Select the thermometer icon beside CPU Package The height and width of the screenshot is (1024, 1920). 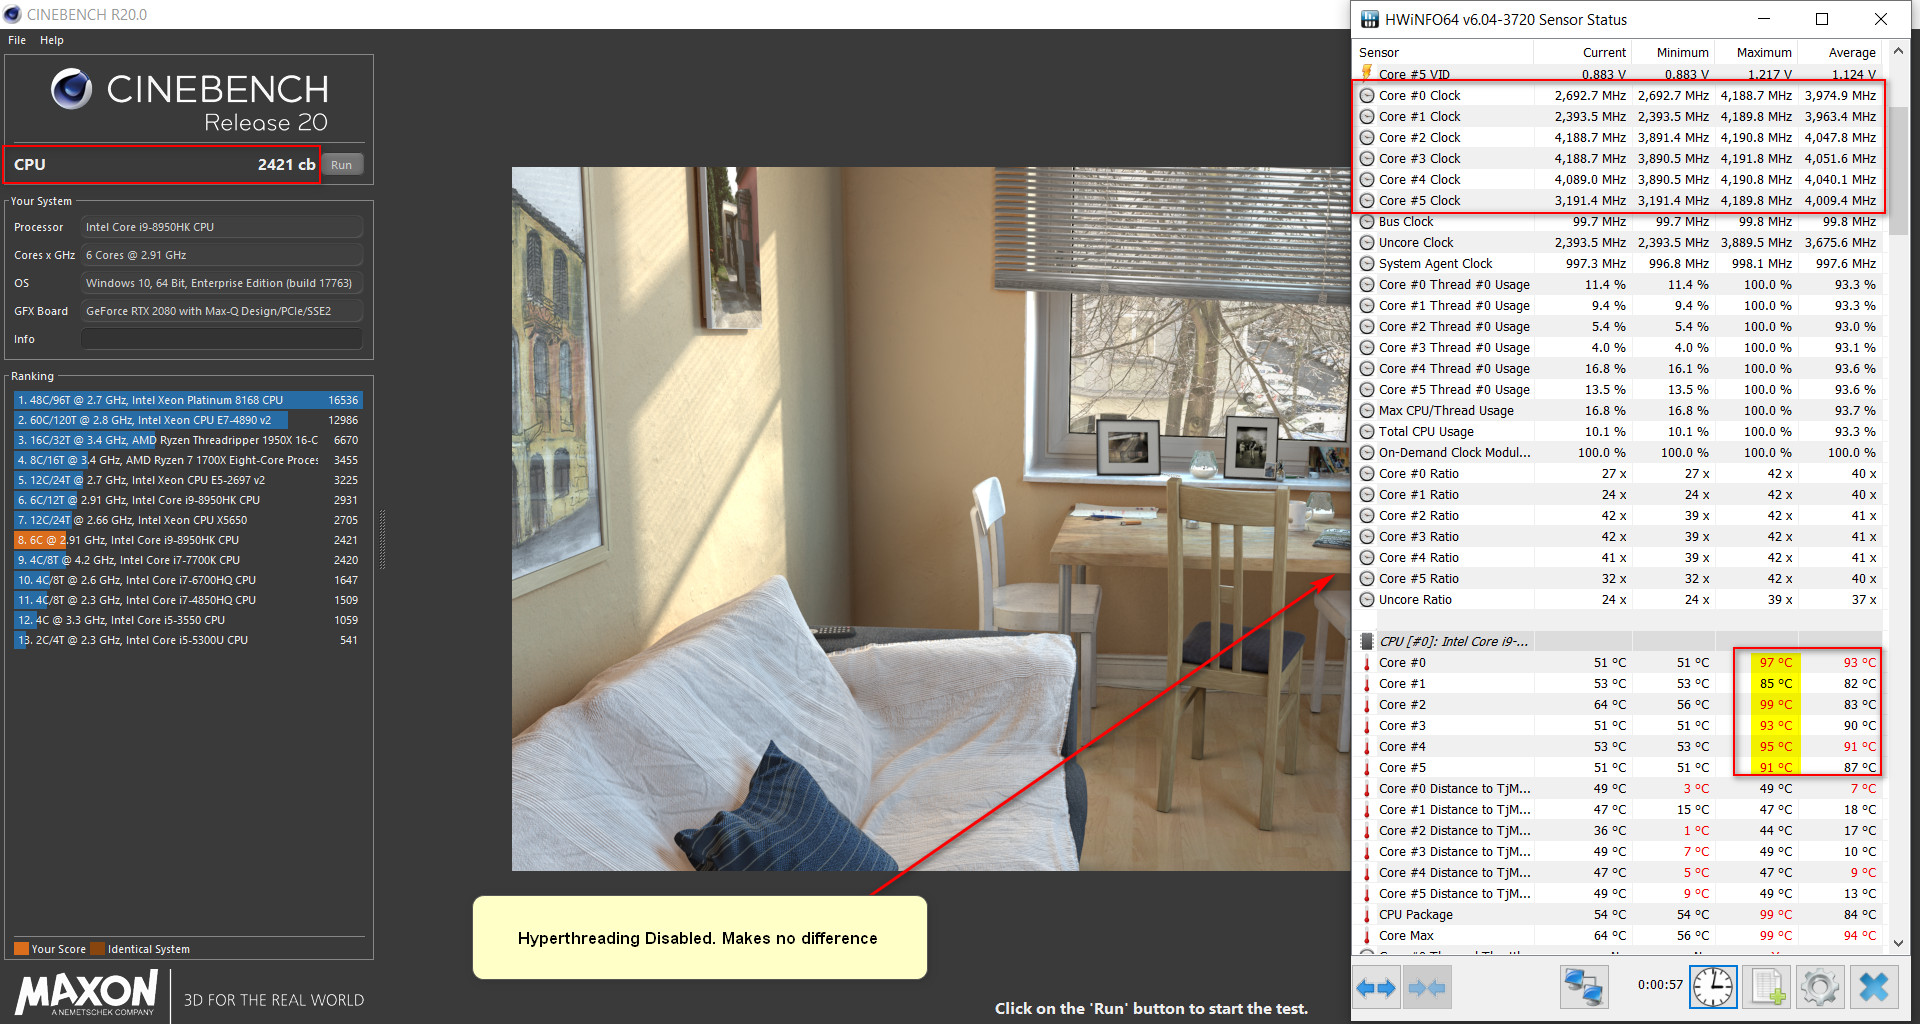1367,915
